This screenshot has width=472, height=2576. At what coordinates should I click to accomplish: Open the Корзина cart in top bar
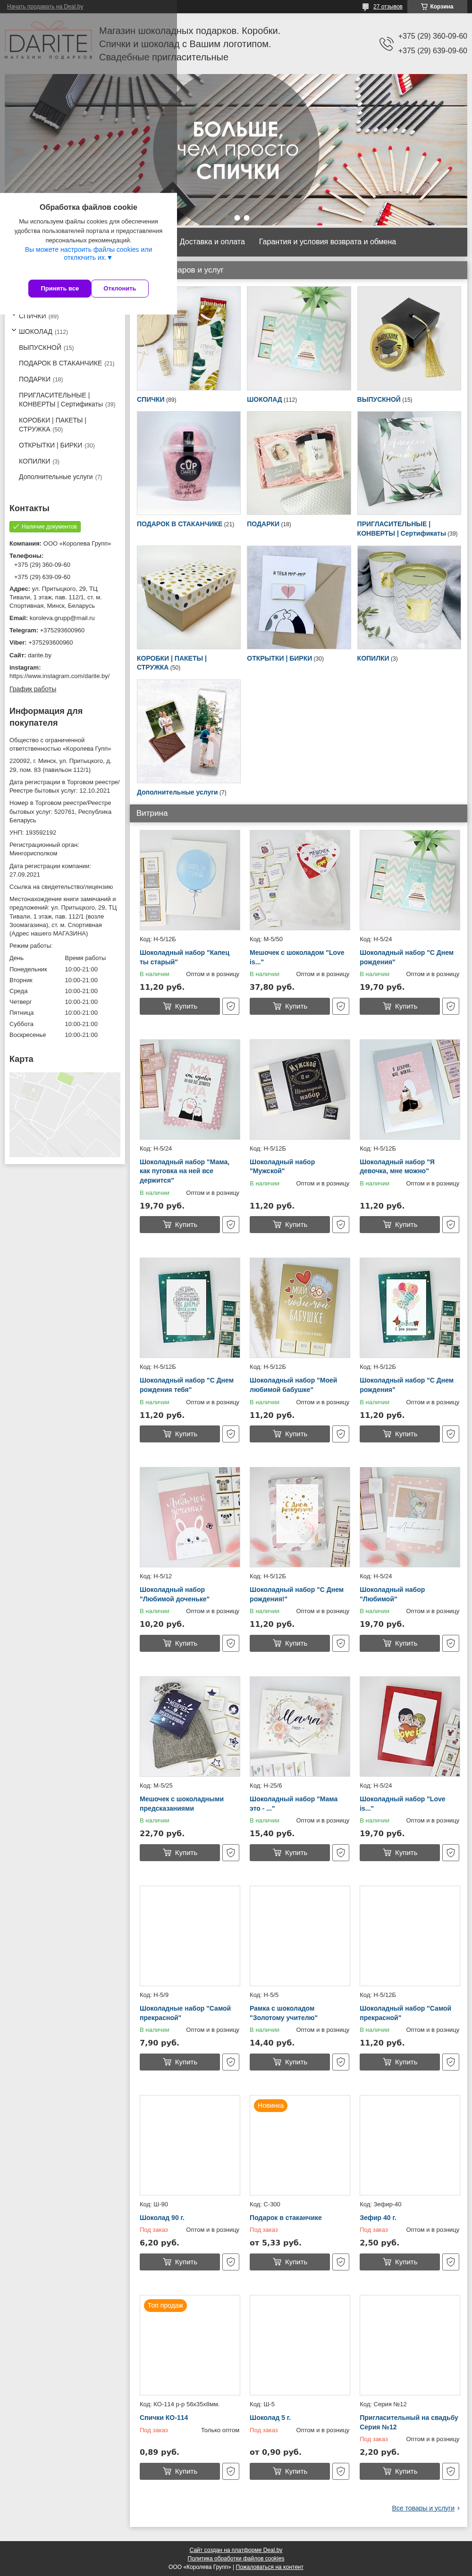coord(437,7)
